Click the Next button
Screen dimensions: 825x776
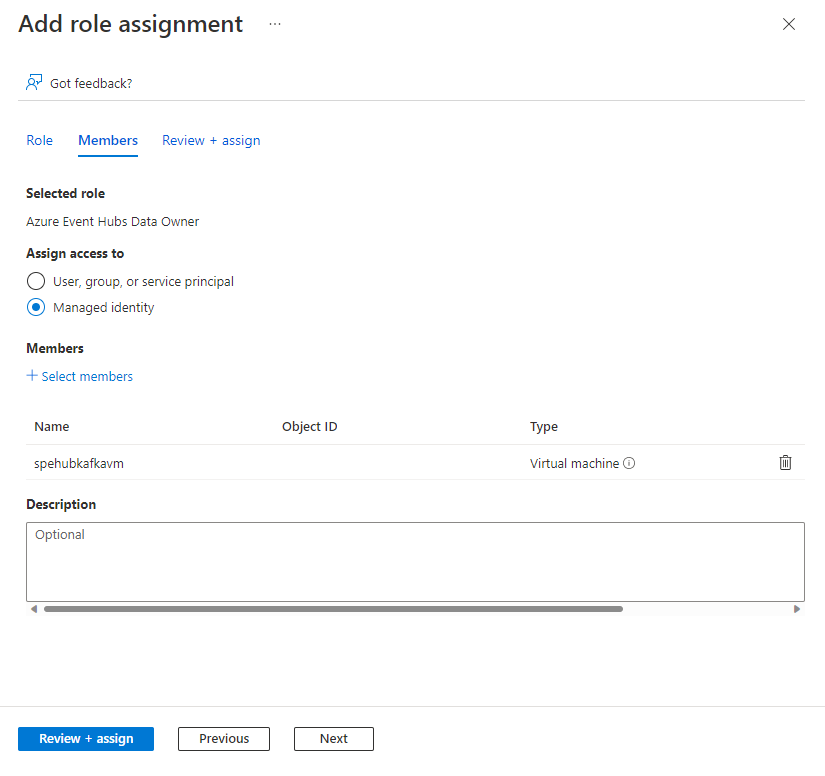pos(333,739)
